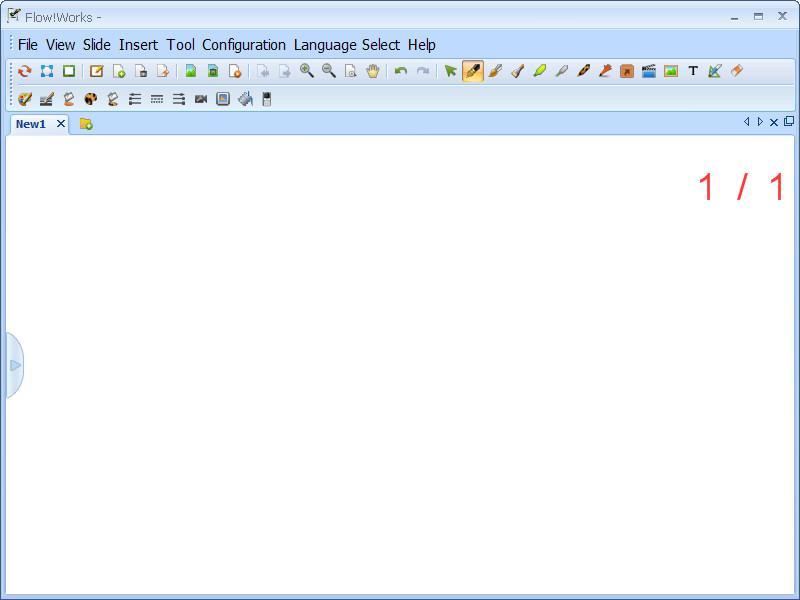
Task: Click the video camera icon
Action: click(x=201, y=99)
